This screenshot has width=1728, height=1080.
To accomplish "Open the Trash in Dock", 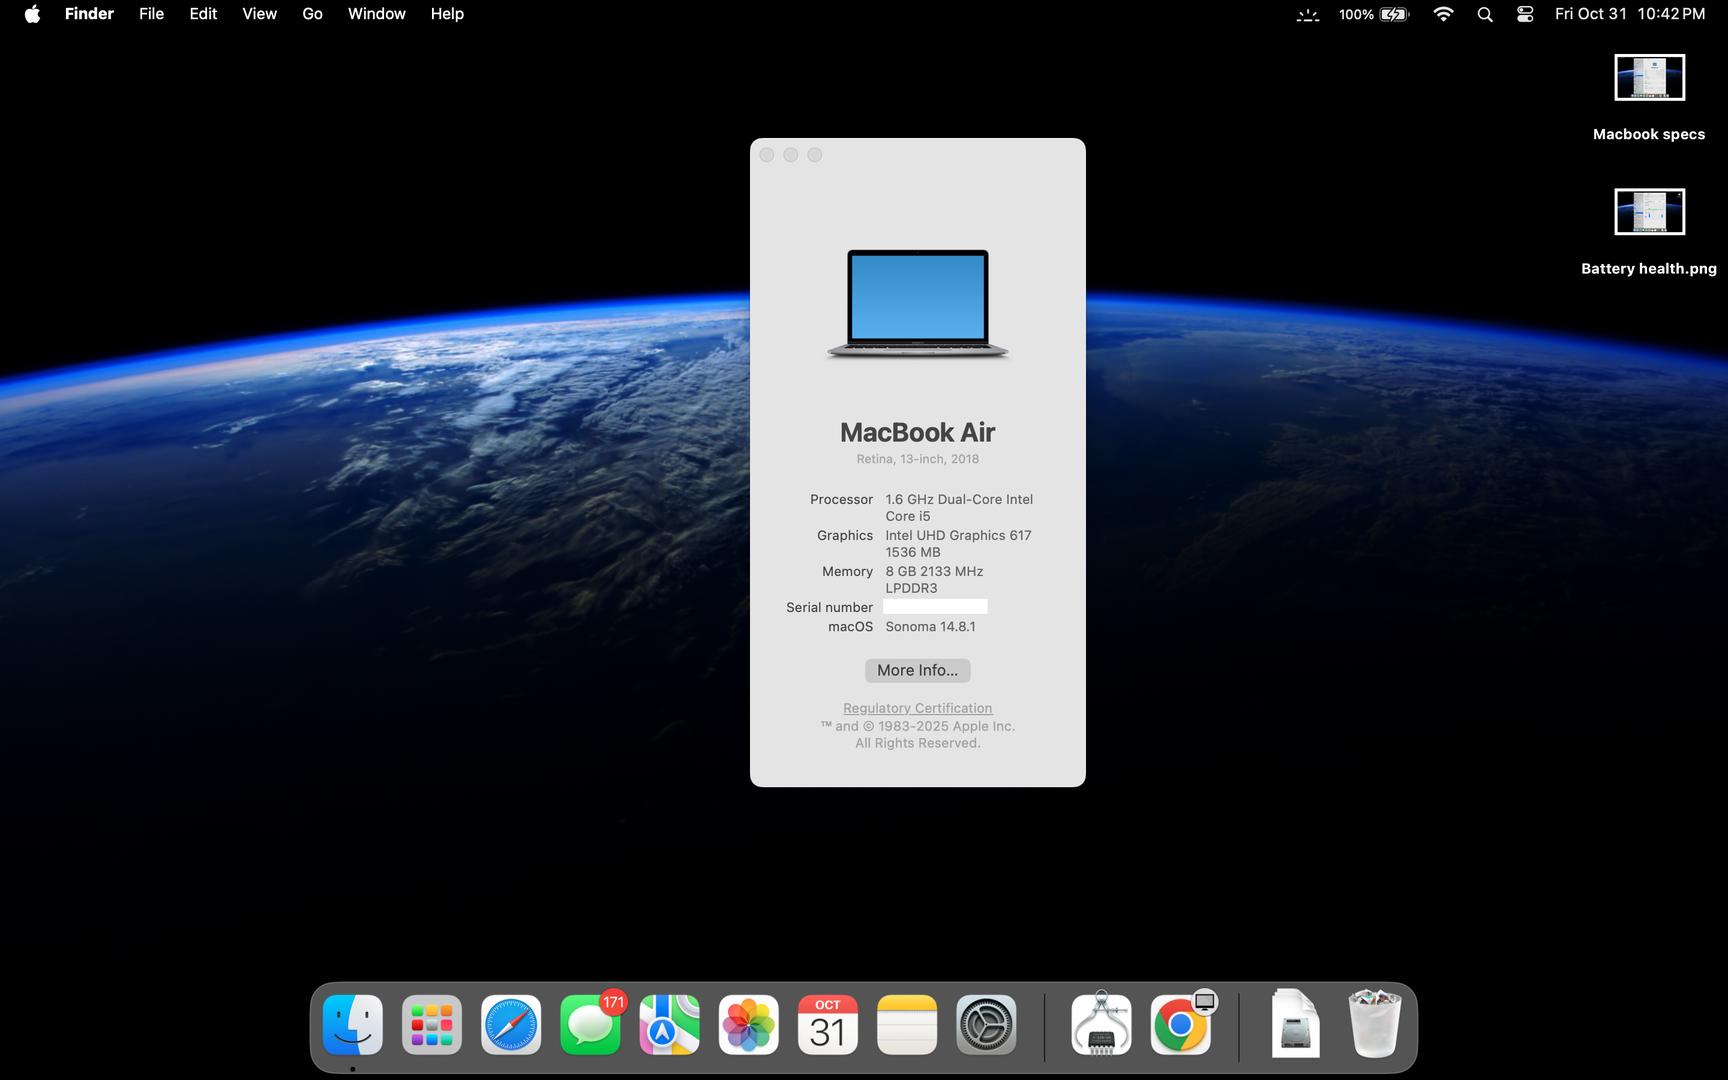I will click(1374, 1025).
